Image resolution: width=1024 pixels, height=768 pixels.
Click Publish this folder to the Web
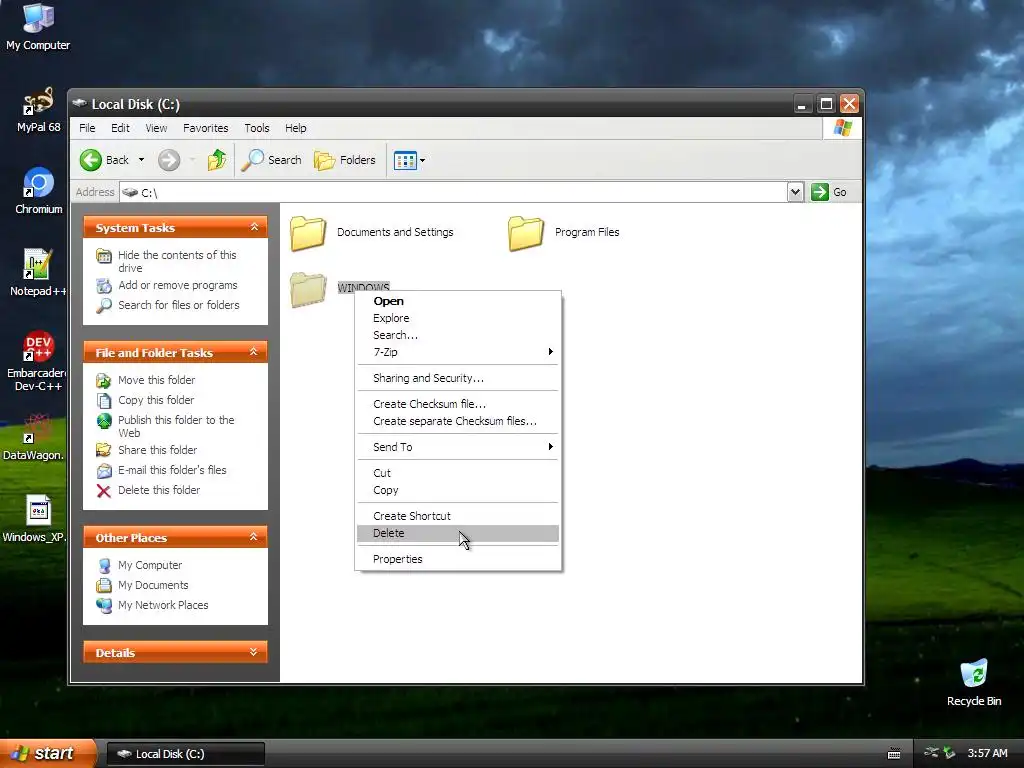pos(176,426)
